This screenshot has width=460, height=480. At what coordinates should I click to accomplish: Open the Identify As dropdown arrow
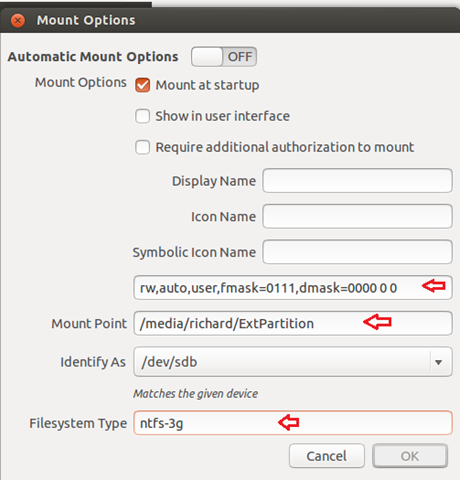point(439,362)
